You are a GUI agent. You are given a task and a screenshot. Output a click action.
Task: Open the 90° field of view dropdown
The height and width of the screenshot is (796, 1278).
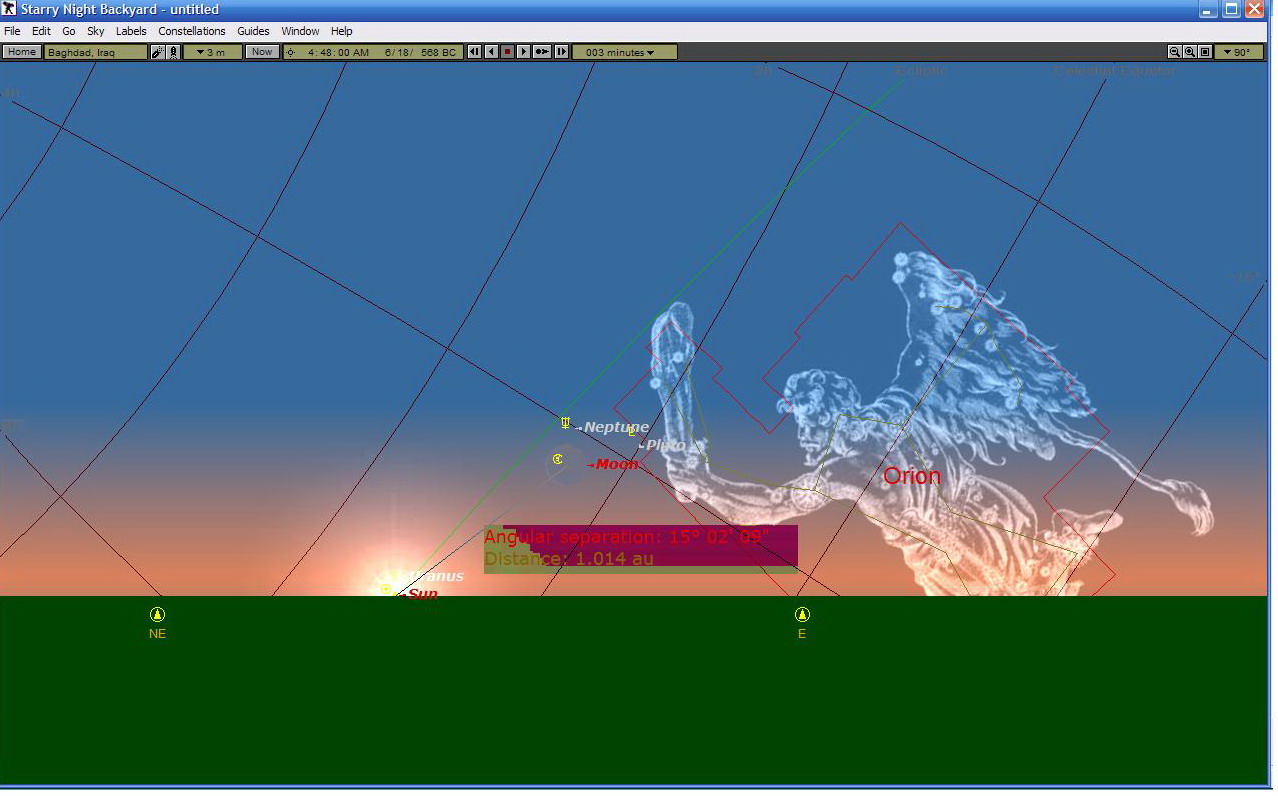1240,52
